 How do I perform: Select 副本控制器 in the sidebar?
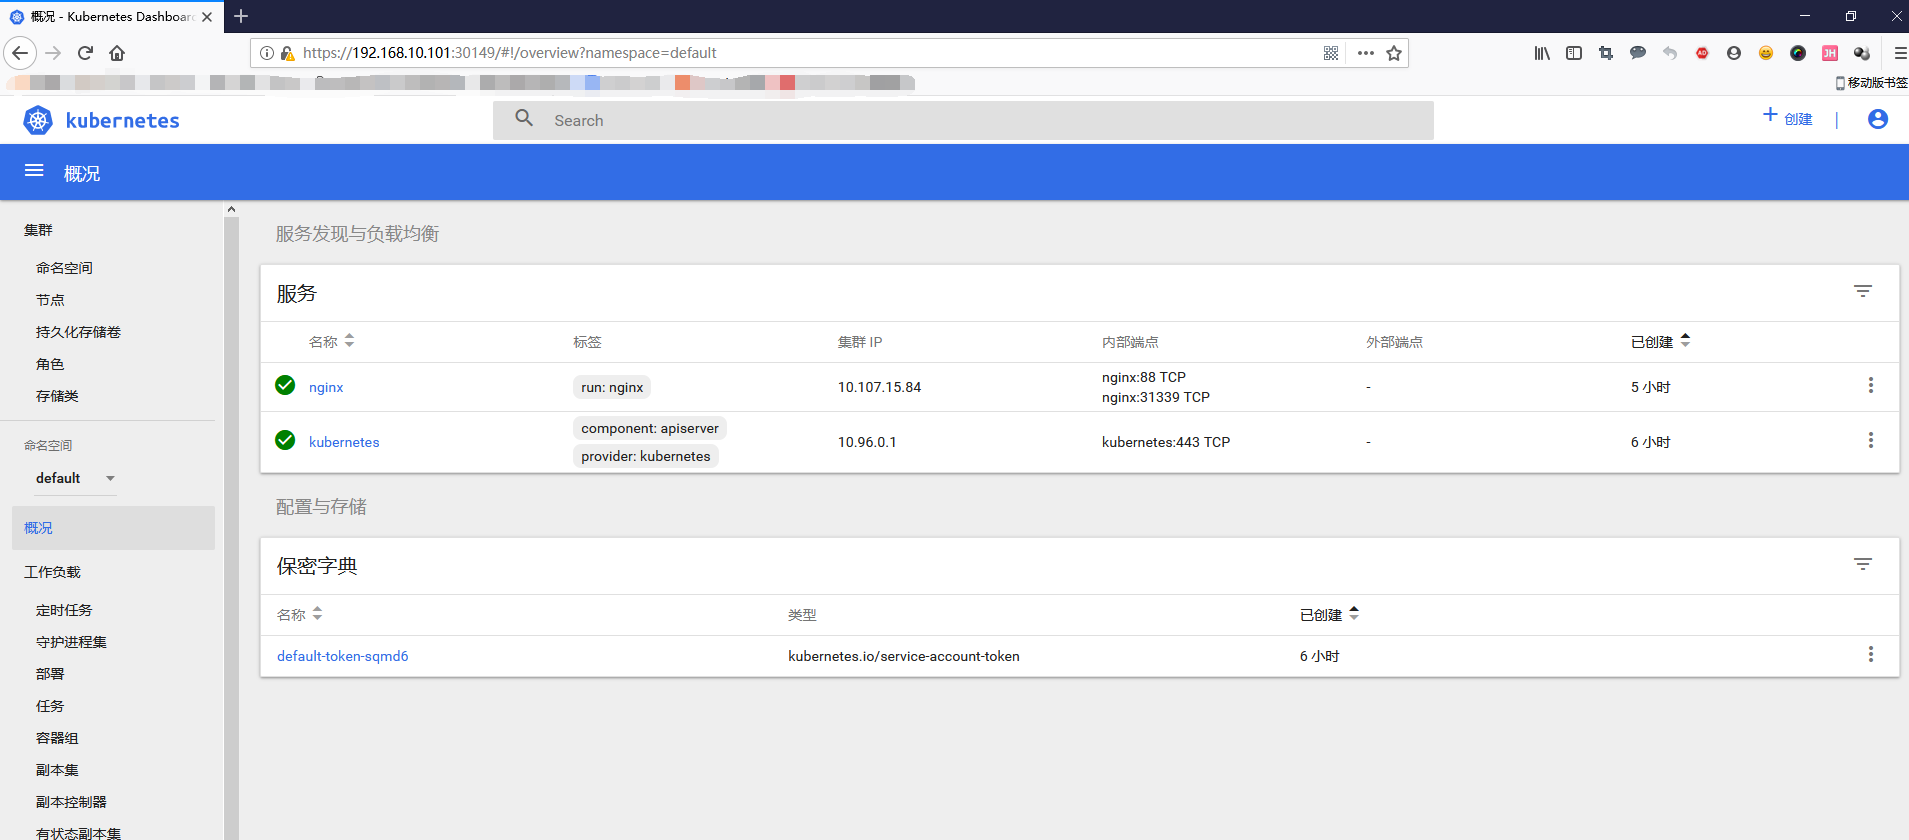pyautogui.click(x=71, y=802)
